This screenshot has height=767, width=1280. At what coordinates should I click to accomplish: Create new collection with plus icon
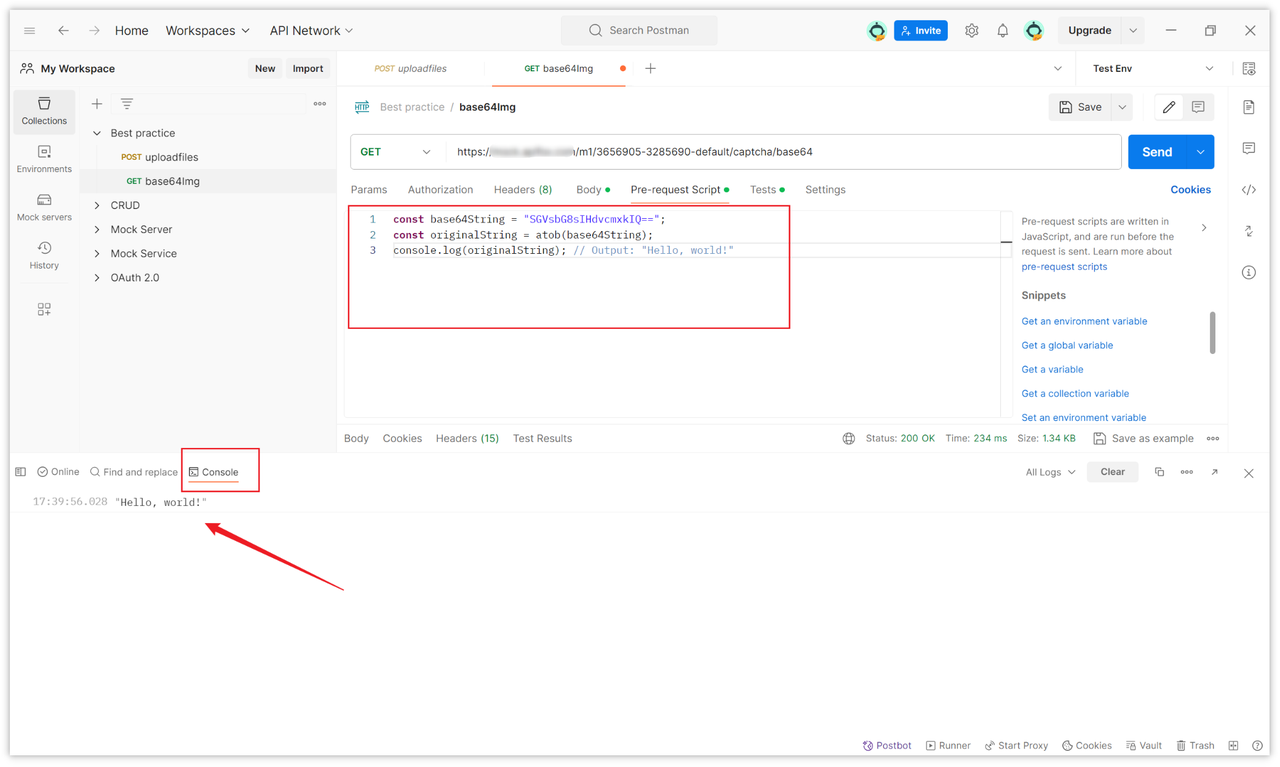point(97,104)
